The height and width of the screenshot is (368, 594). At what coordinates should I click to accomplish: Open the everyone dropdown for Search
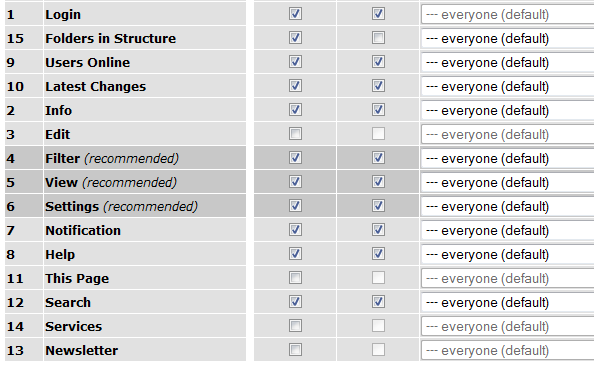pyautogui.click(x=508, y=302)
